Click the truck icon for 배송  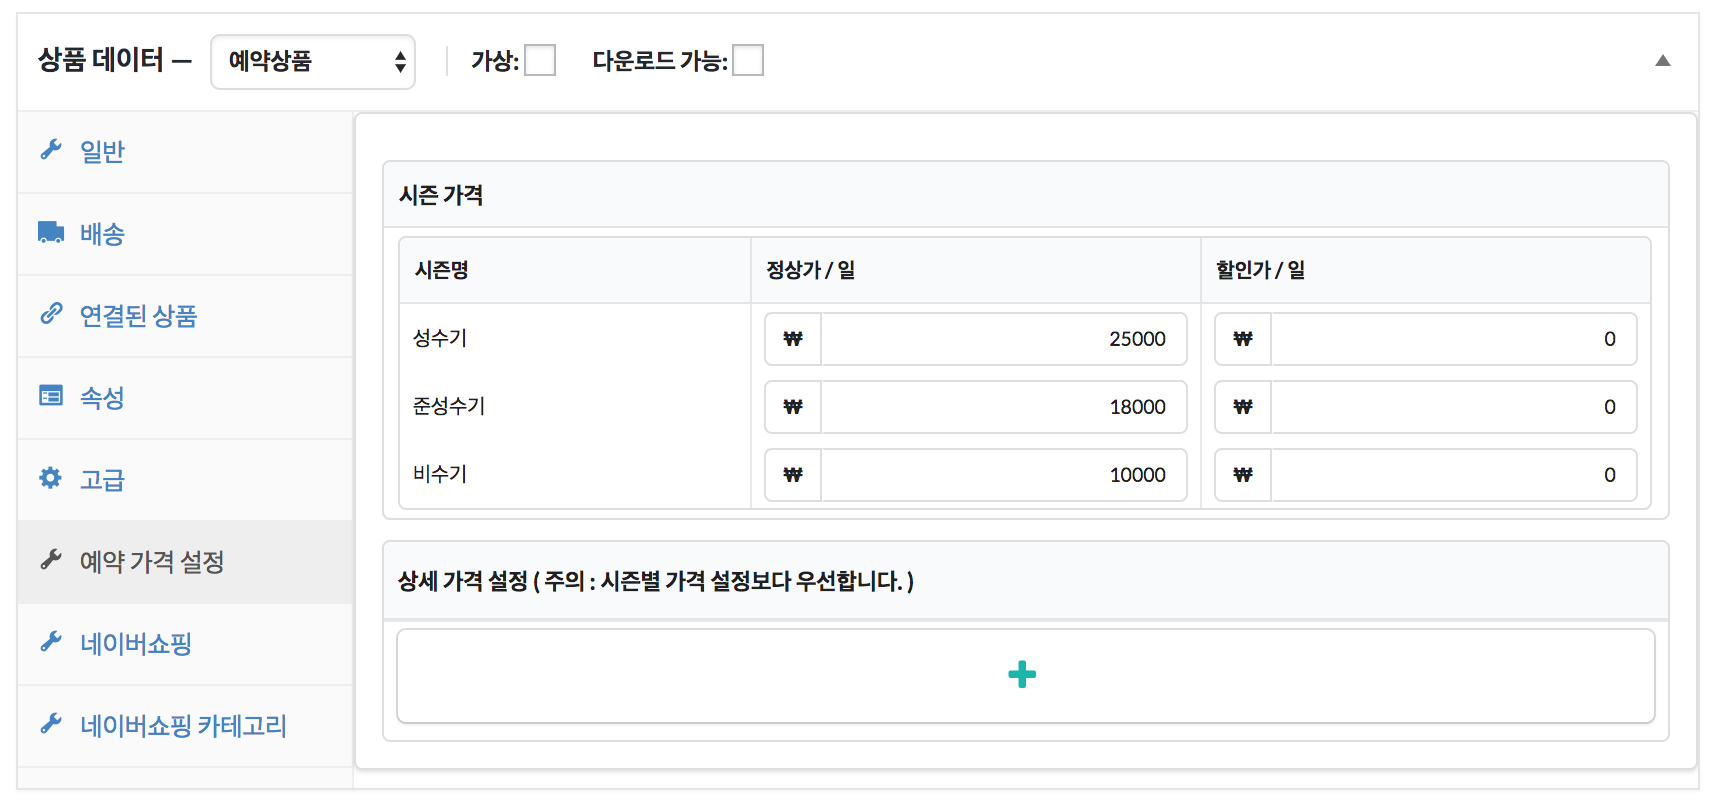pyautogui.click(x=51, y=232)
